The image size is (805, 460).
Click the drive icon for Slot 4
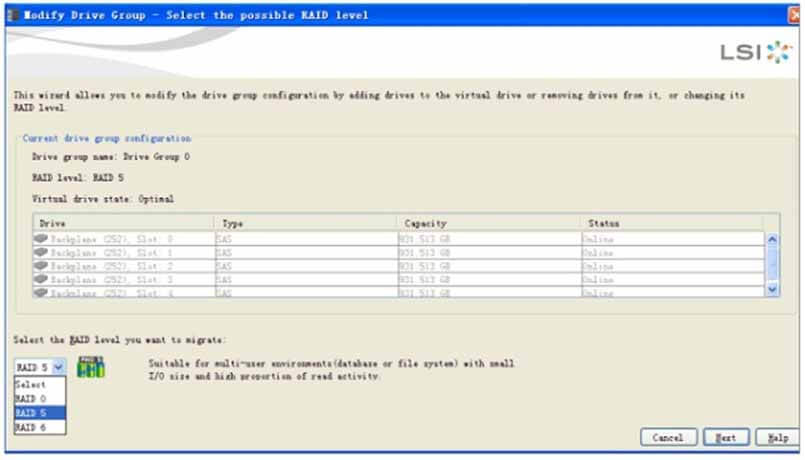[41, 291]
